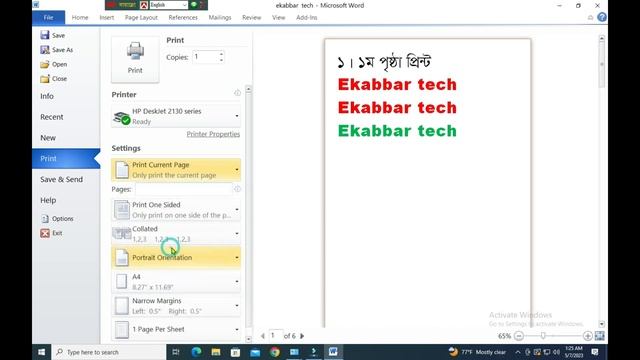
Task: Open the Page Layout ribbon tab
Action: 141,18
